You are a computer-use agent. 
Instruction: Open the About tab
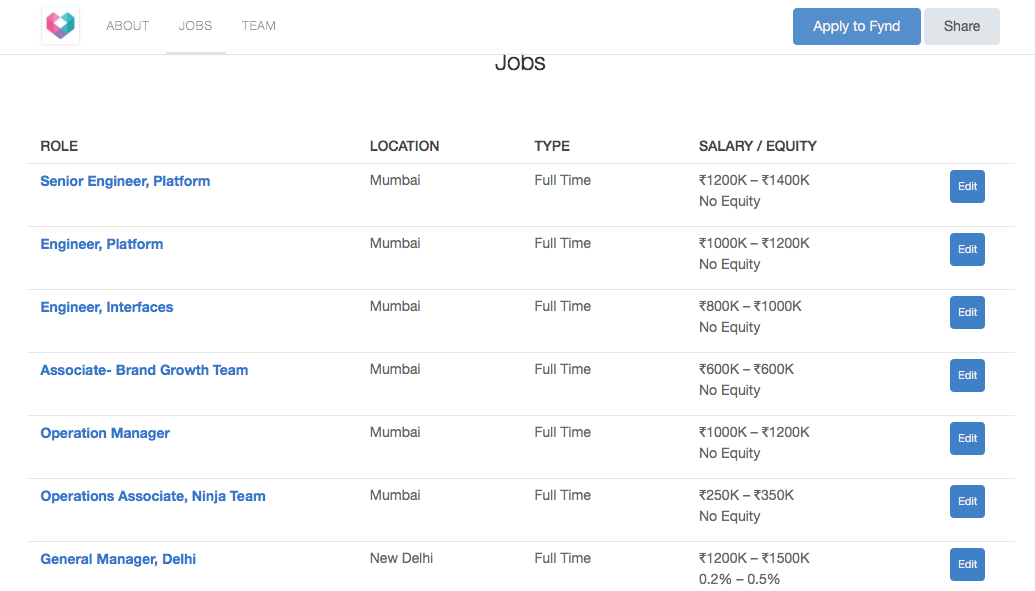[x=128, y=26]
